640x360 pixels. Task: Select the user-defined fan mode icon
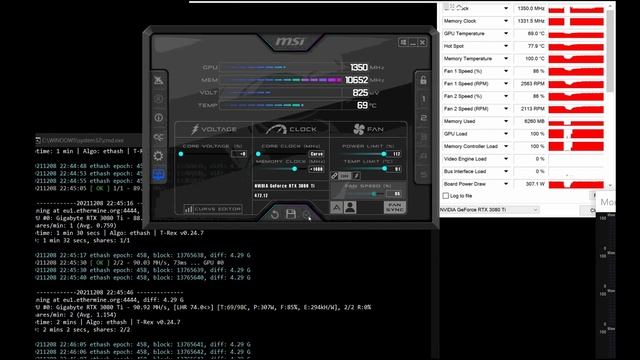(x=350, y=207)
